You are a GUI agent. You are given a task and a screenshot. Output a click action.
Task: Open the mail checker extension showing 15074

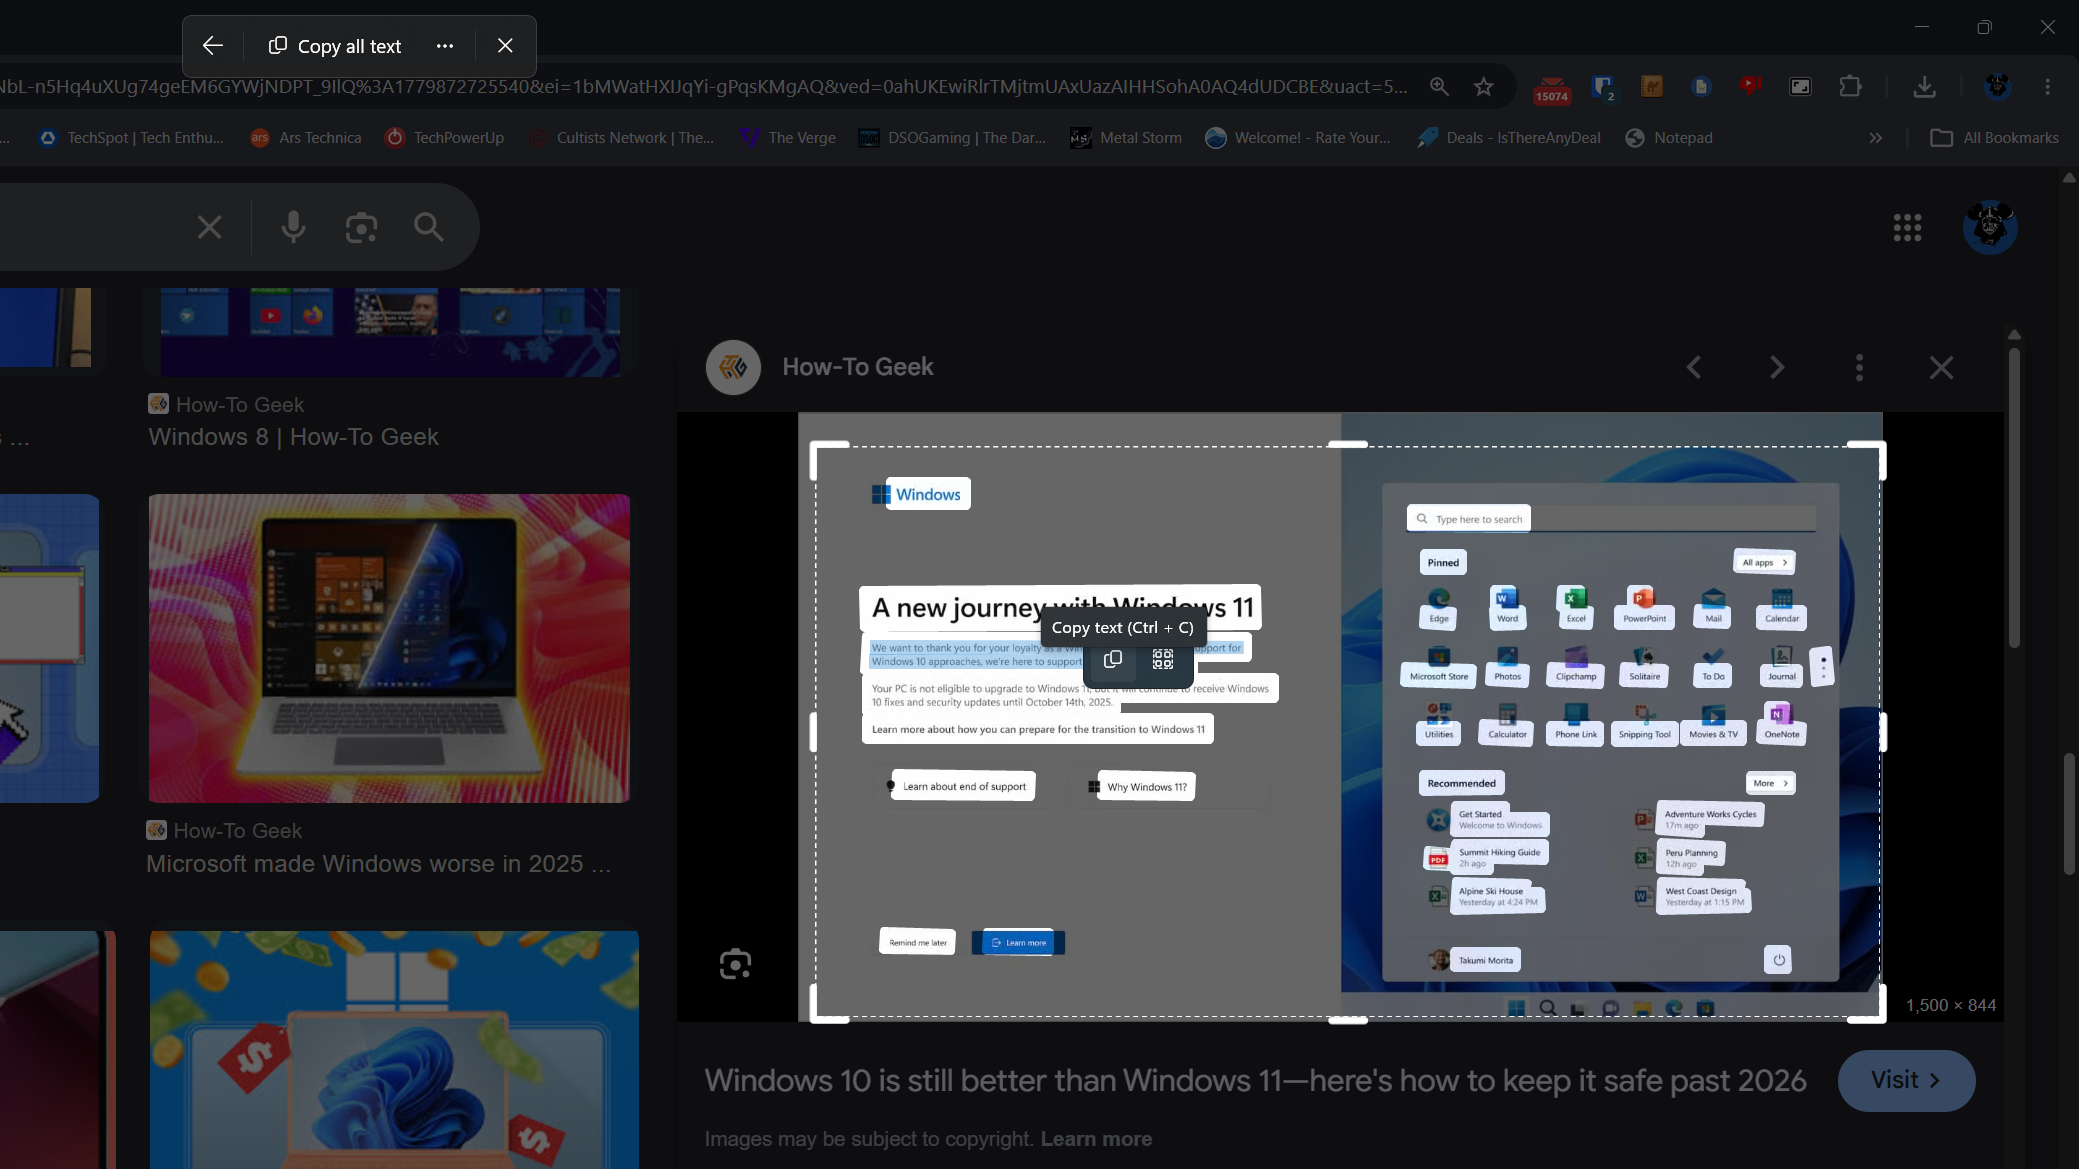1552,88
